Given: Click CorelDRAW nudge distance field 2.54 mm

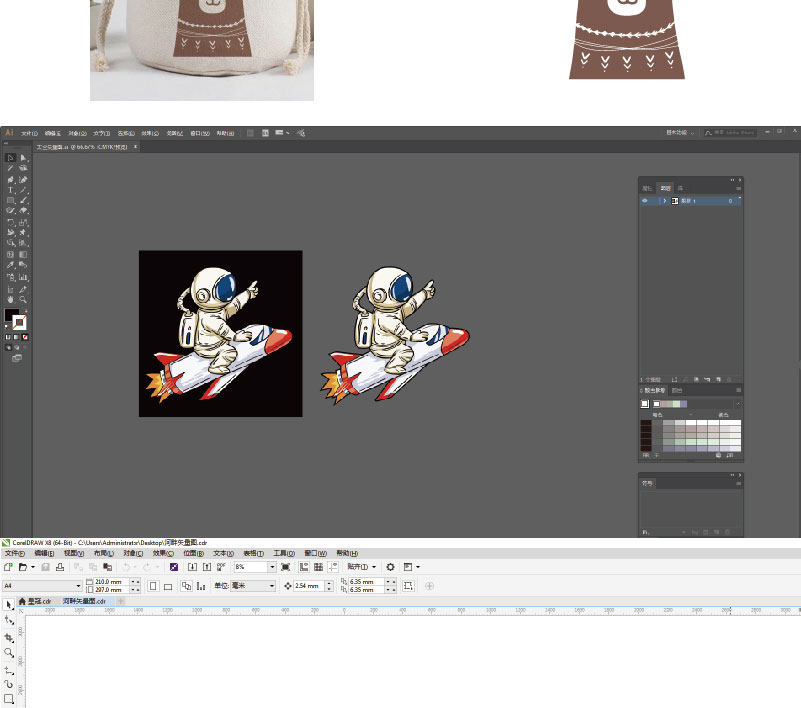Looking at the screenshot, I should pyautogui.click(x=309, y=586).
